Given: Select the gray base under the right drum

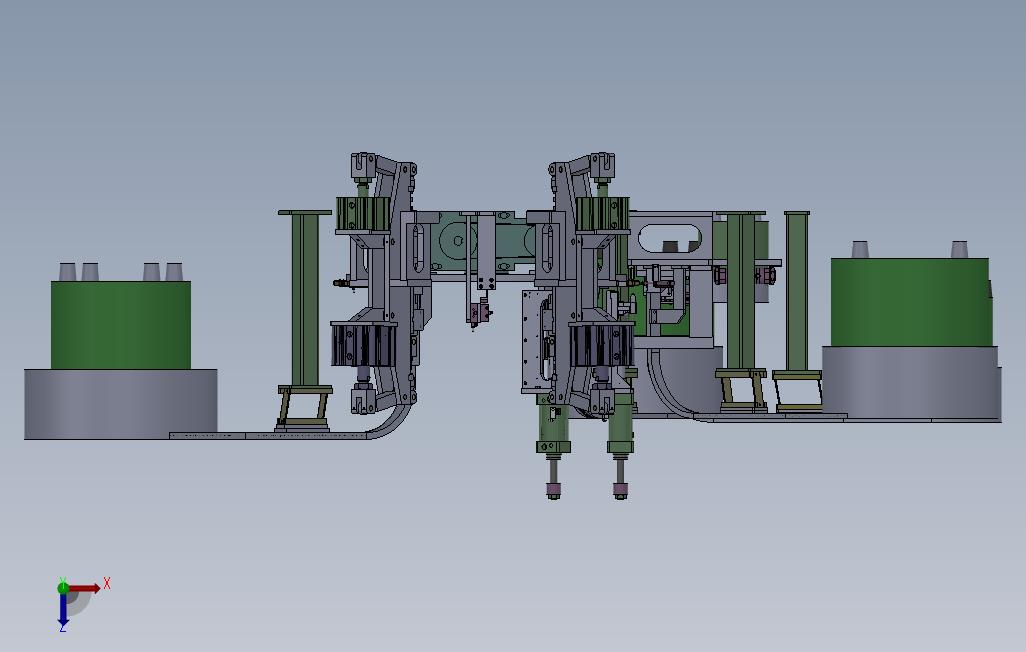Looking at the screenshot, I should [911, 383].
